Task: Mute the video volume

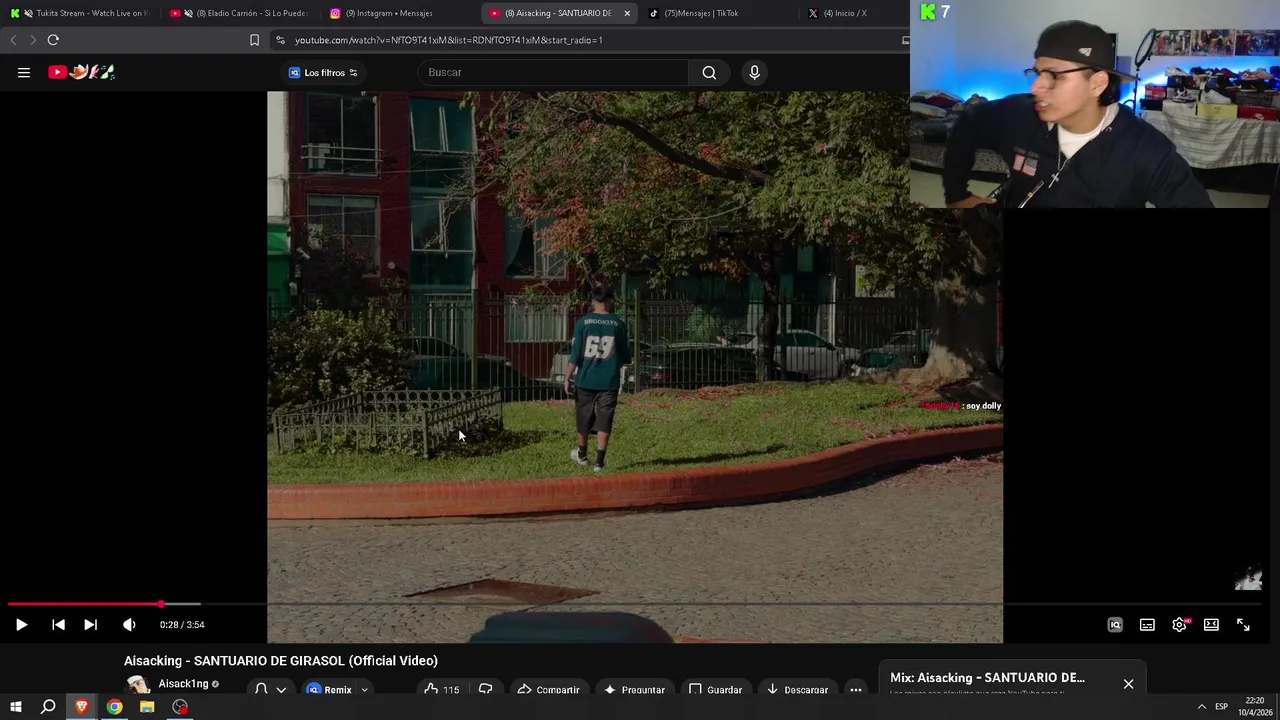Action: click(x=129, y=624)
